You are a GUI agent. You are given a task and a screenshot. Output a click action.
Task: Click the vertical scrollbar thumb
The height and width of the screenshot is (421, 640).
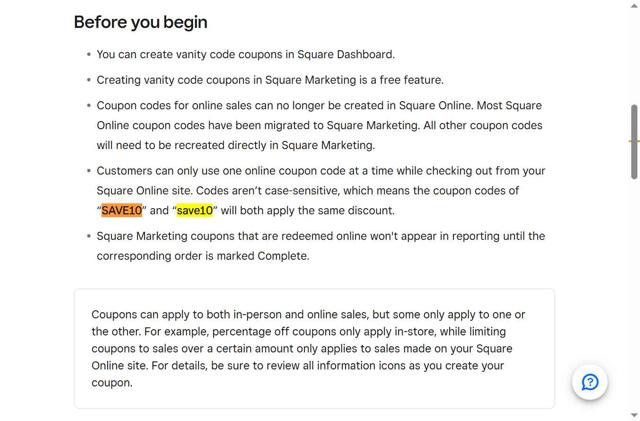(x=634, y=125)
